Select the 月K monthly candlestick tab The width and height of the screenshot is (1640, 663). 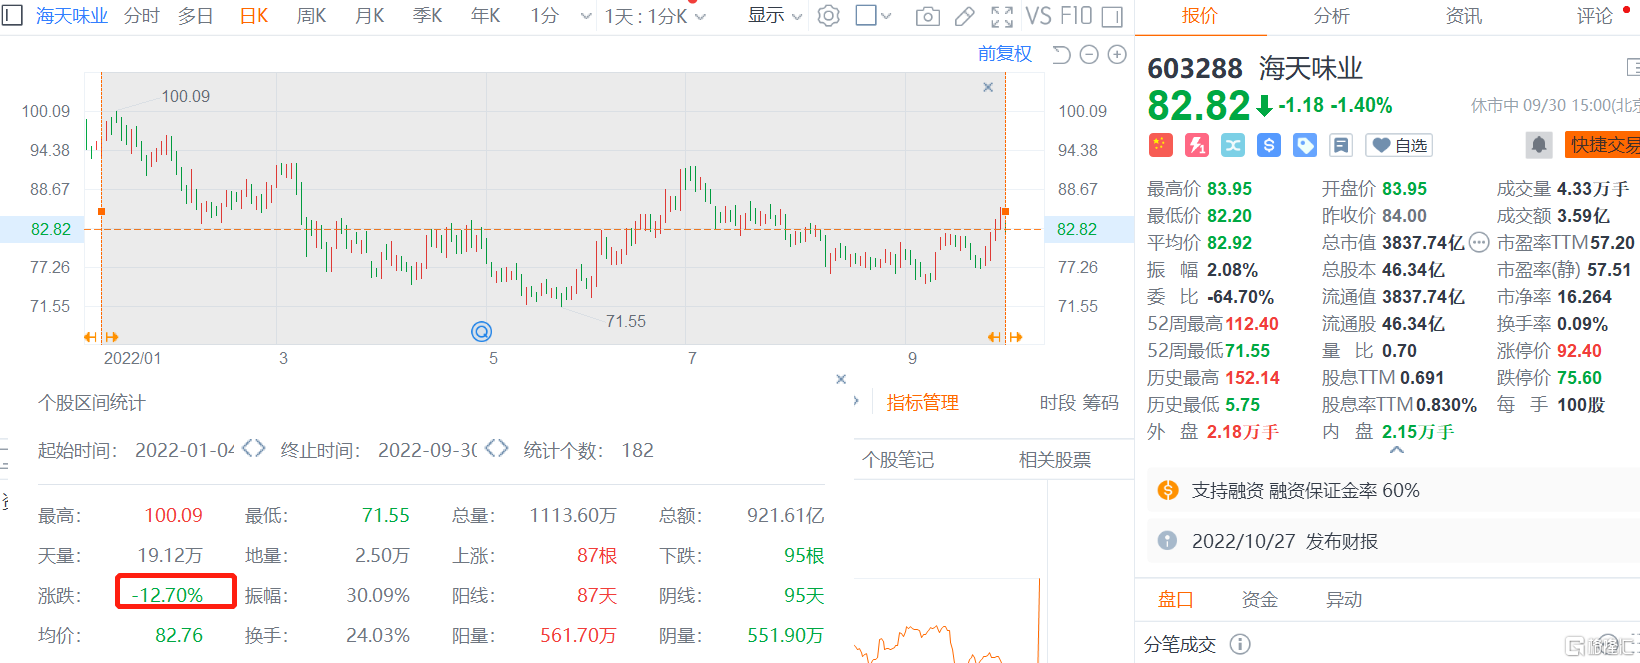(370, 16)
